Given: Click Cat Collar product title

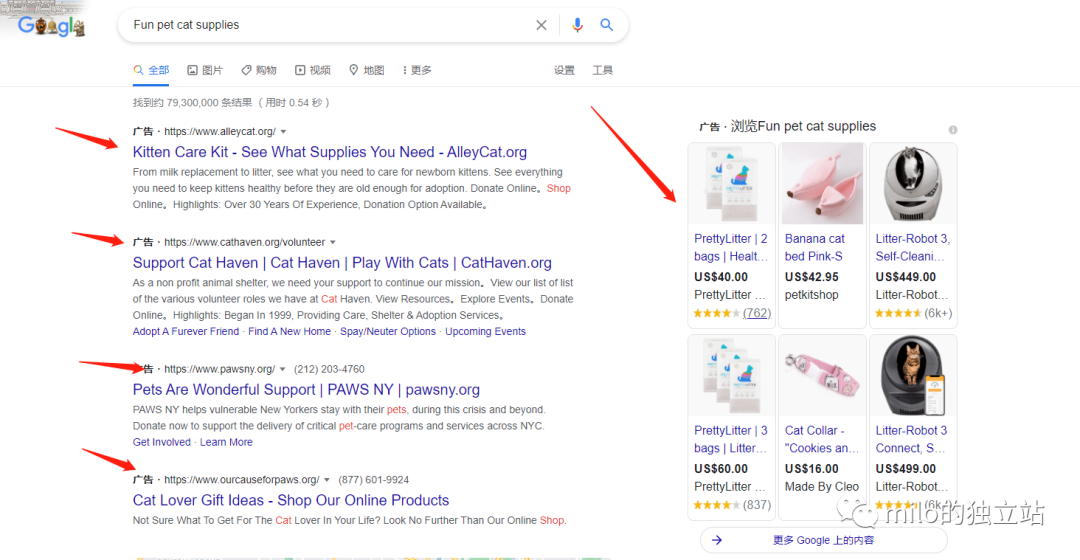Looking at the screenshot, I should [x=822, y=439].
